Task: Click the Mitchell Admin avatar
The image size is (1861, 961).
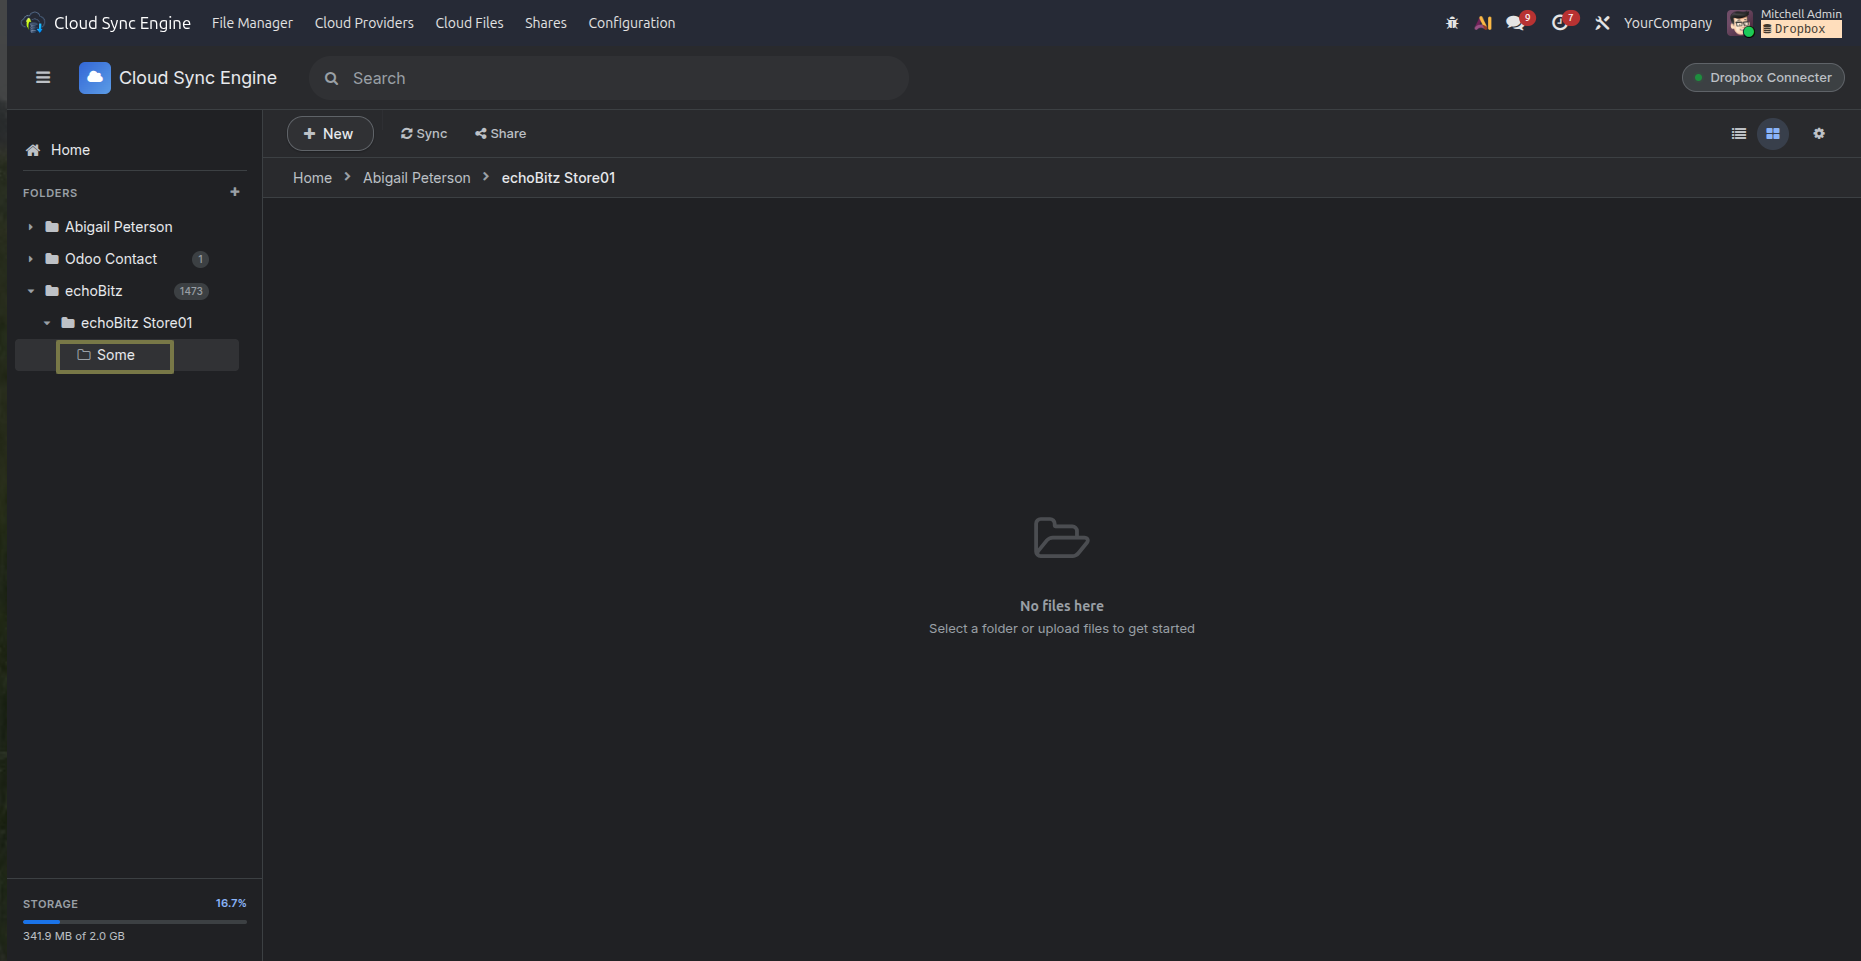Action: tap(1740, 23)
